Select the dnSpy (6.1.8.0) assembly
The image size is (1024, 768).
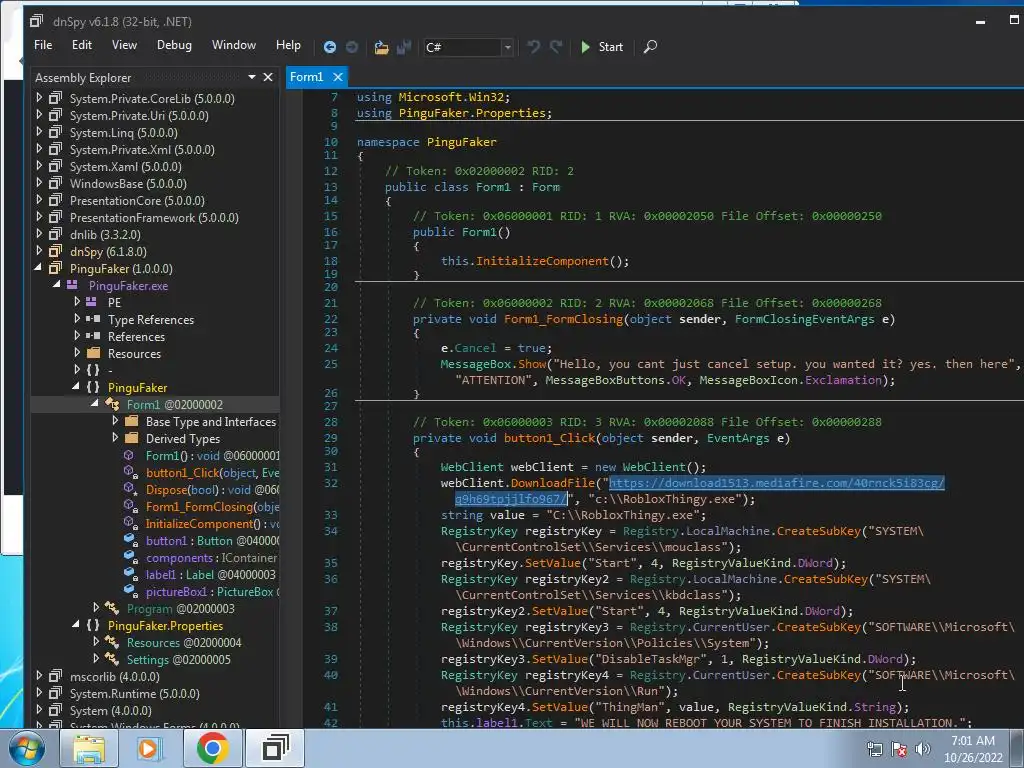(108, 251)
